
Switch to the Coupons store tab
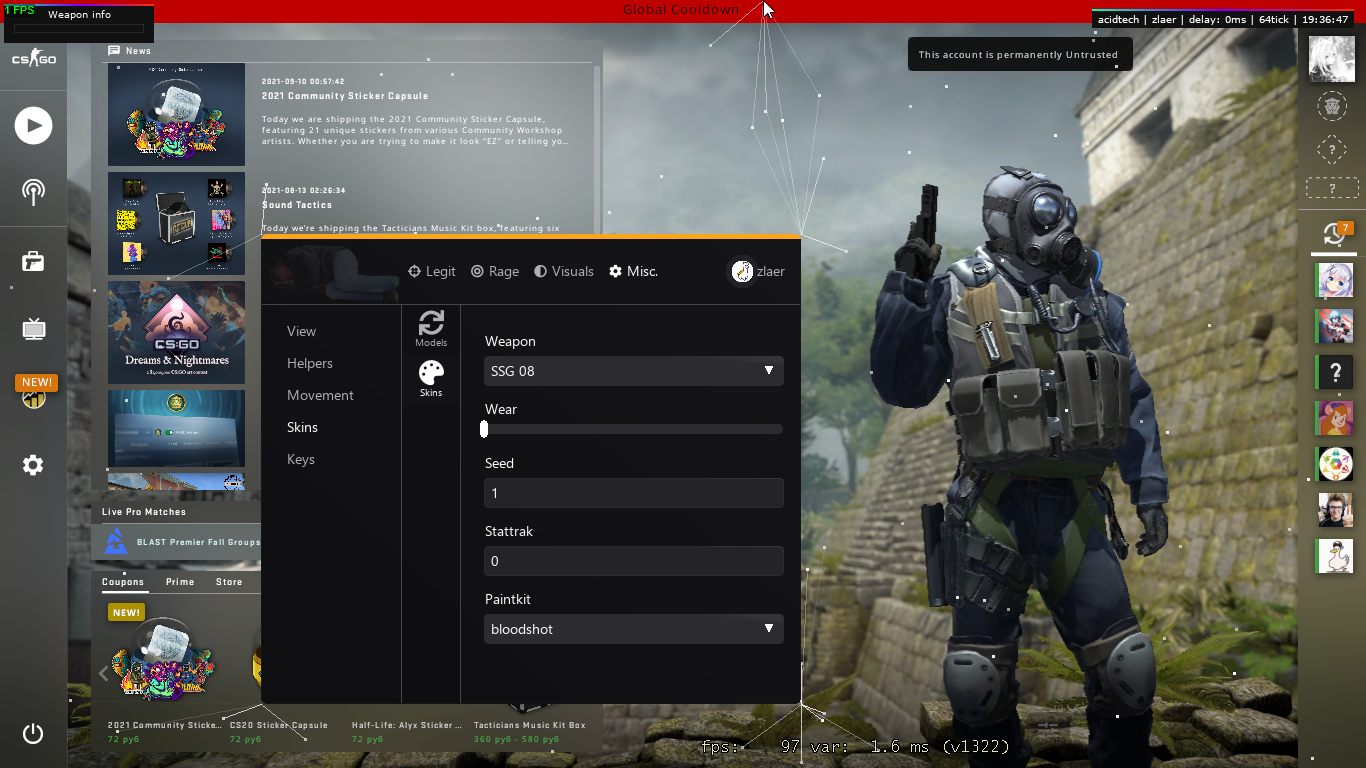pyautogui.click(x=123, y=582)
